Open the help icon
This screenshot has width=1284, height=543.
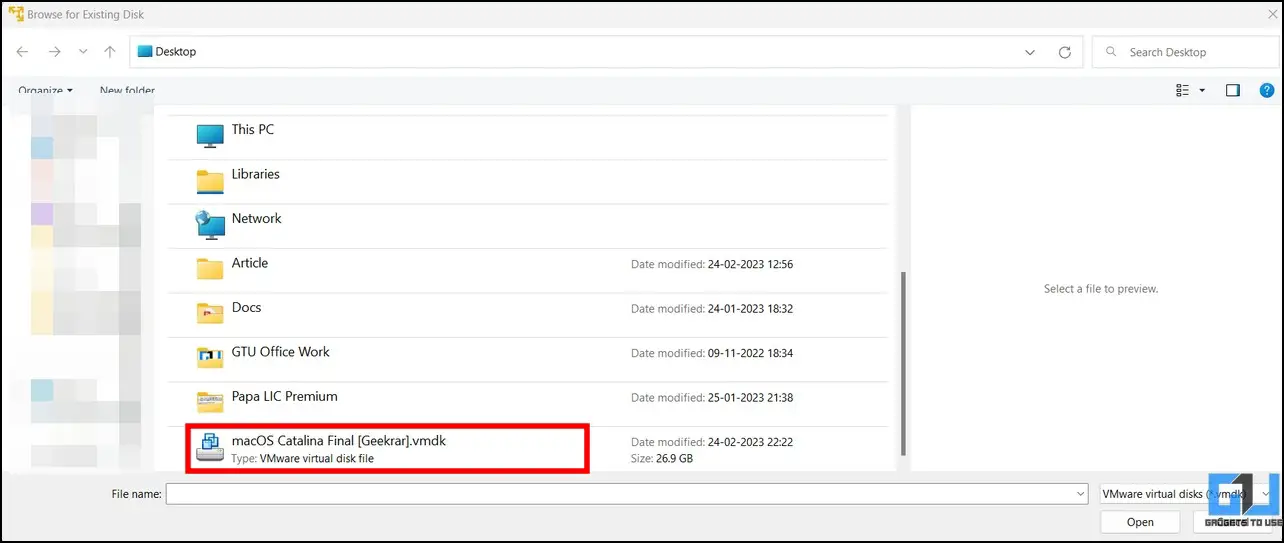tap(1267, 90)
